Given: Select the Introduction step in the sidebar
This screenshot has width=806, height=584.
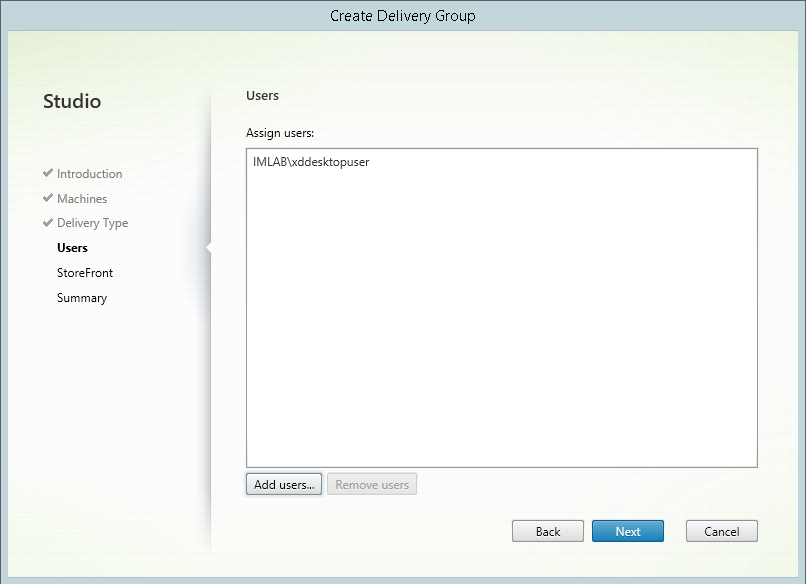Looking at the screenshot, I should (x=88, y=173).
